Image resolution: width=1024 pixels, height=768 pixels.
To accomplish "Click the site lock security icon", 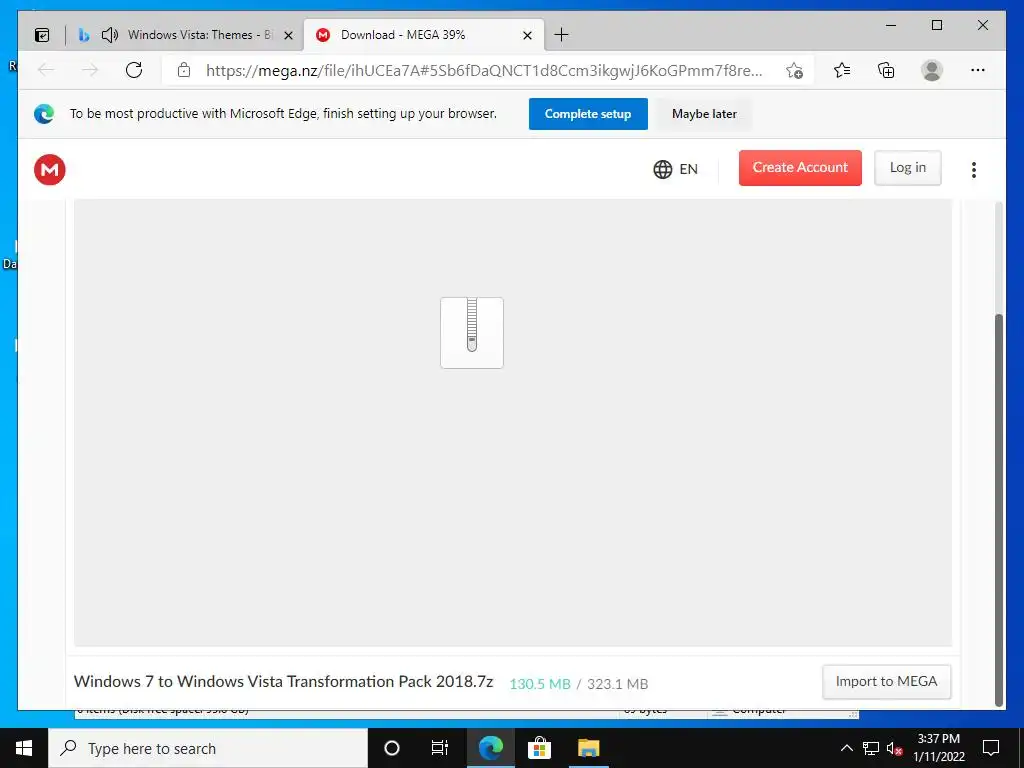I will [184, 70].
